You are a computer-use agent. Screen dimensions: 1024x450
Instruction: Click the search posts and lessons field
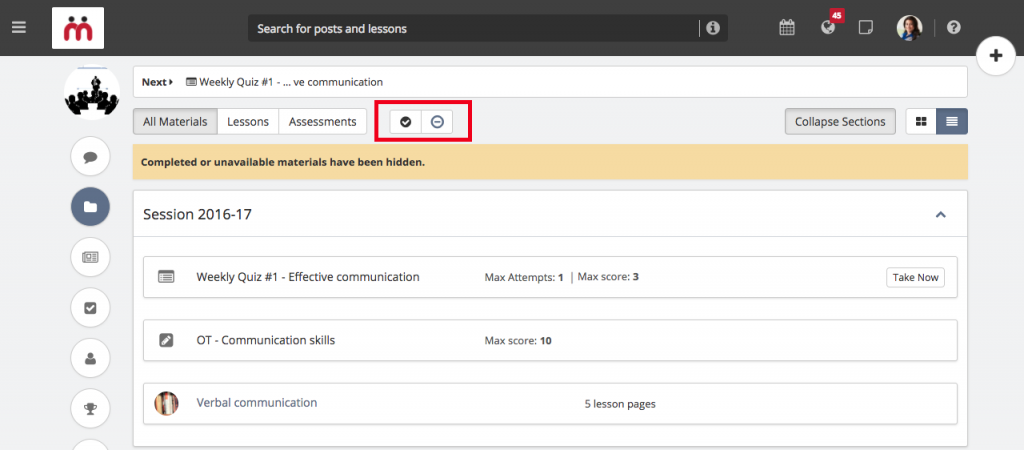click(x=473, y=29)
